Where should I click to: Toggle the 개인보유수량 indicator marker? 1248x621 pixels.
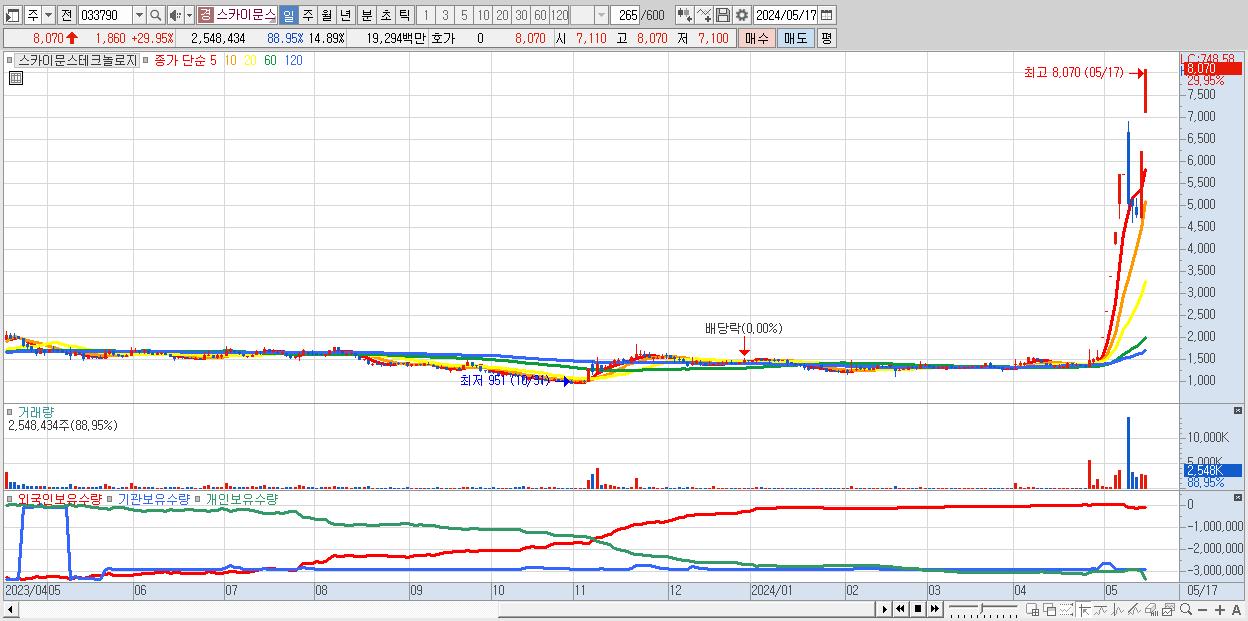[x=198, y=499]
